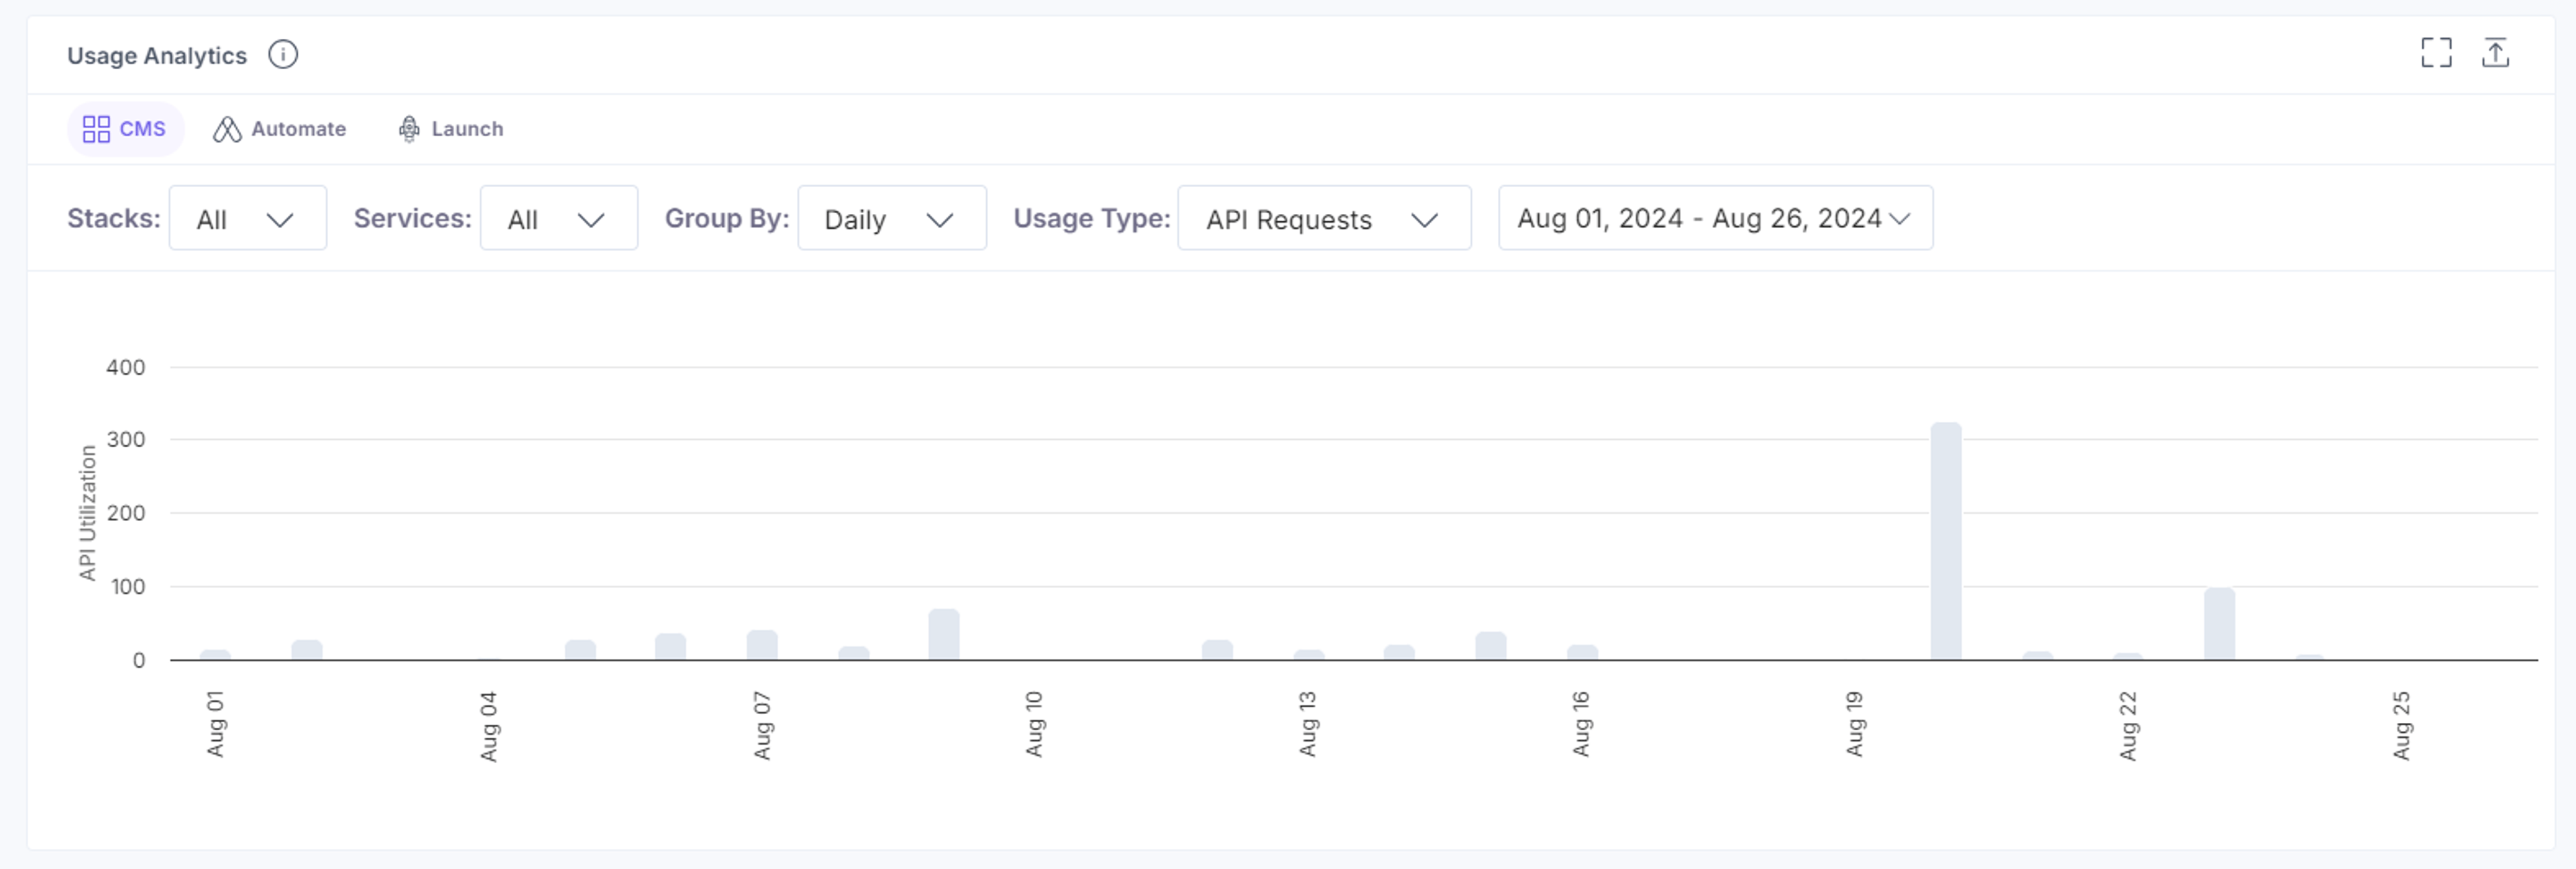
Task: Open the chart in fullscreen view
Action: pyautogui.click(x=2435, y=52)
